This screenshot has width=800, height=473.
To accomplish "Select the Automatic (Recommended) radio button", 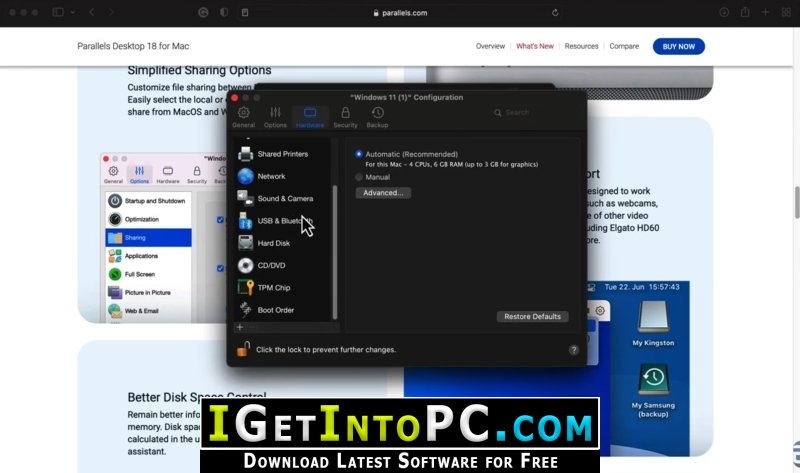I will pos(359,154).
